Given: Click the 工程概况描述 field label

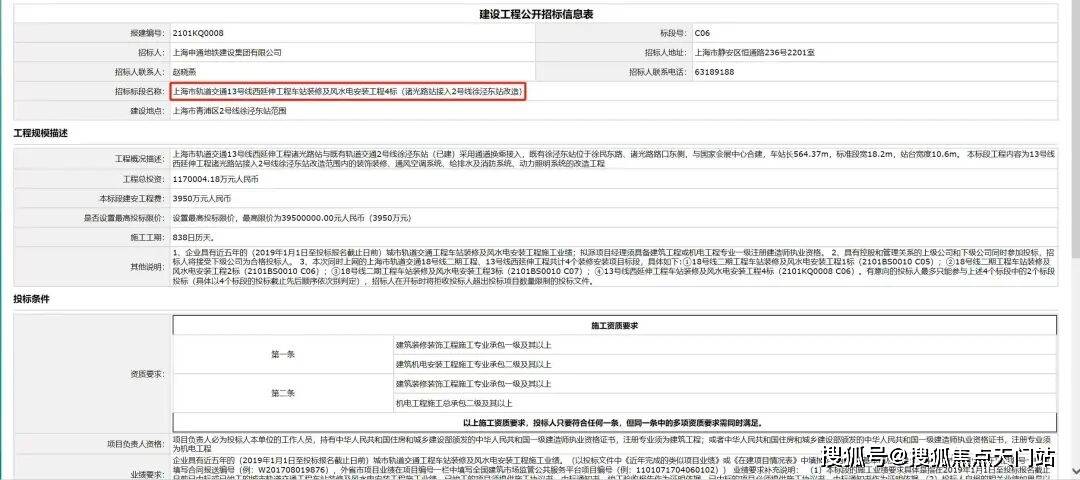Looking at the screenshot, I should [140, 159].
